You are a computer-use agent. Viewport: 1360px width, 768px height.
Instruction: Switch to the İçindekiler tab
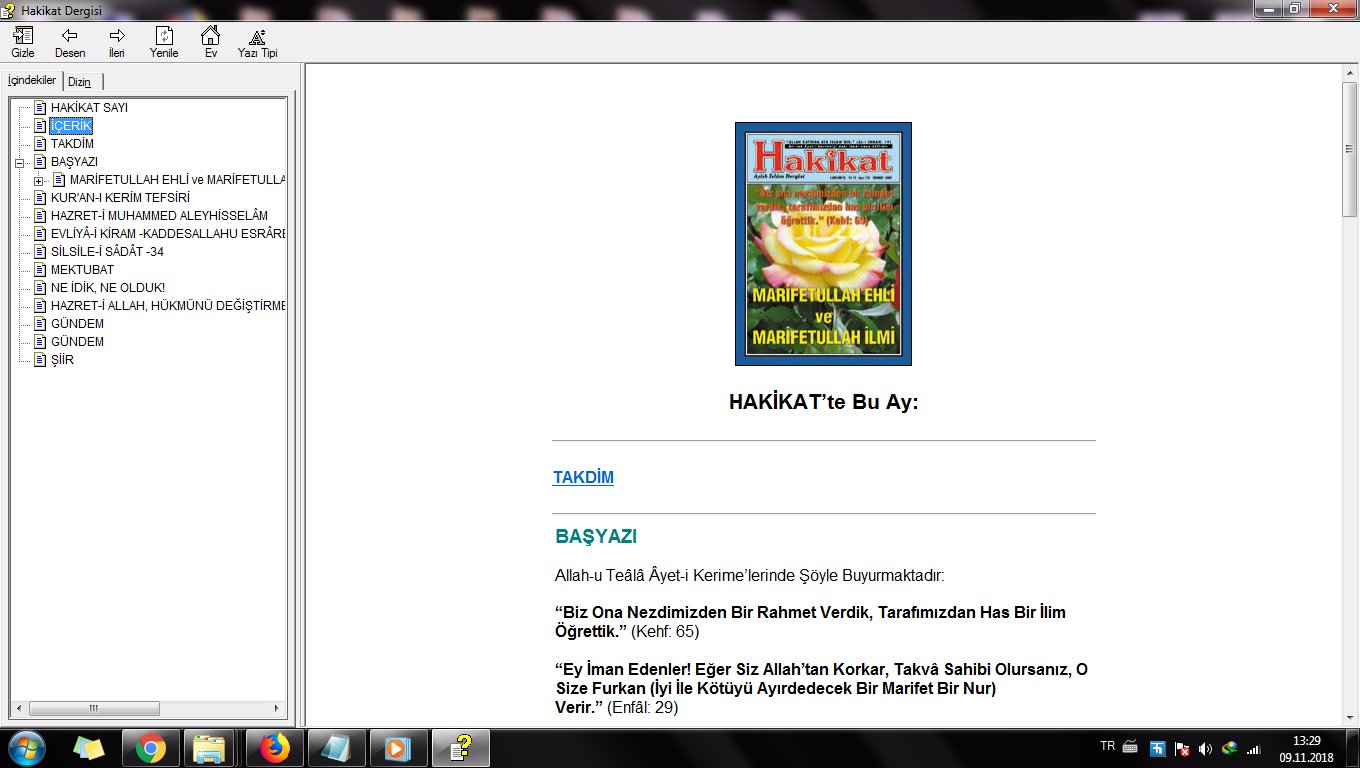(32, 81)
